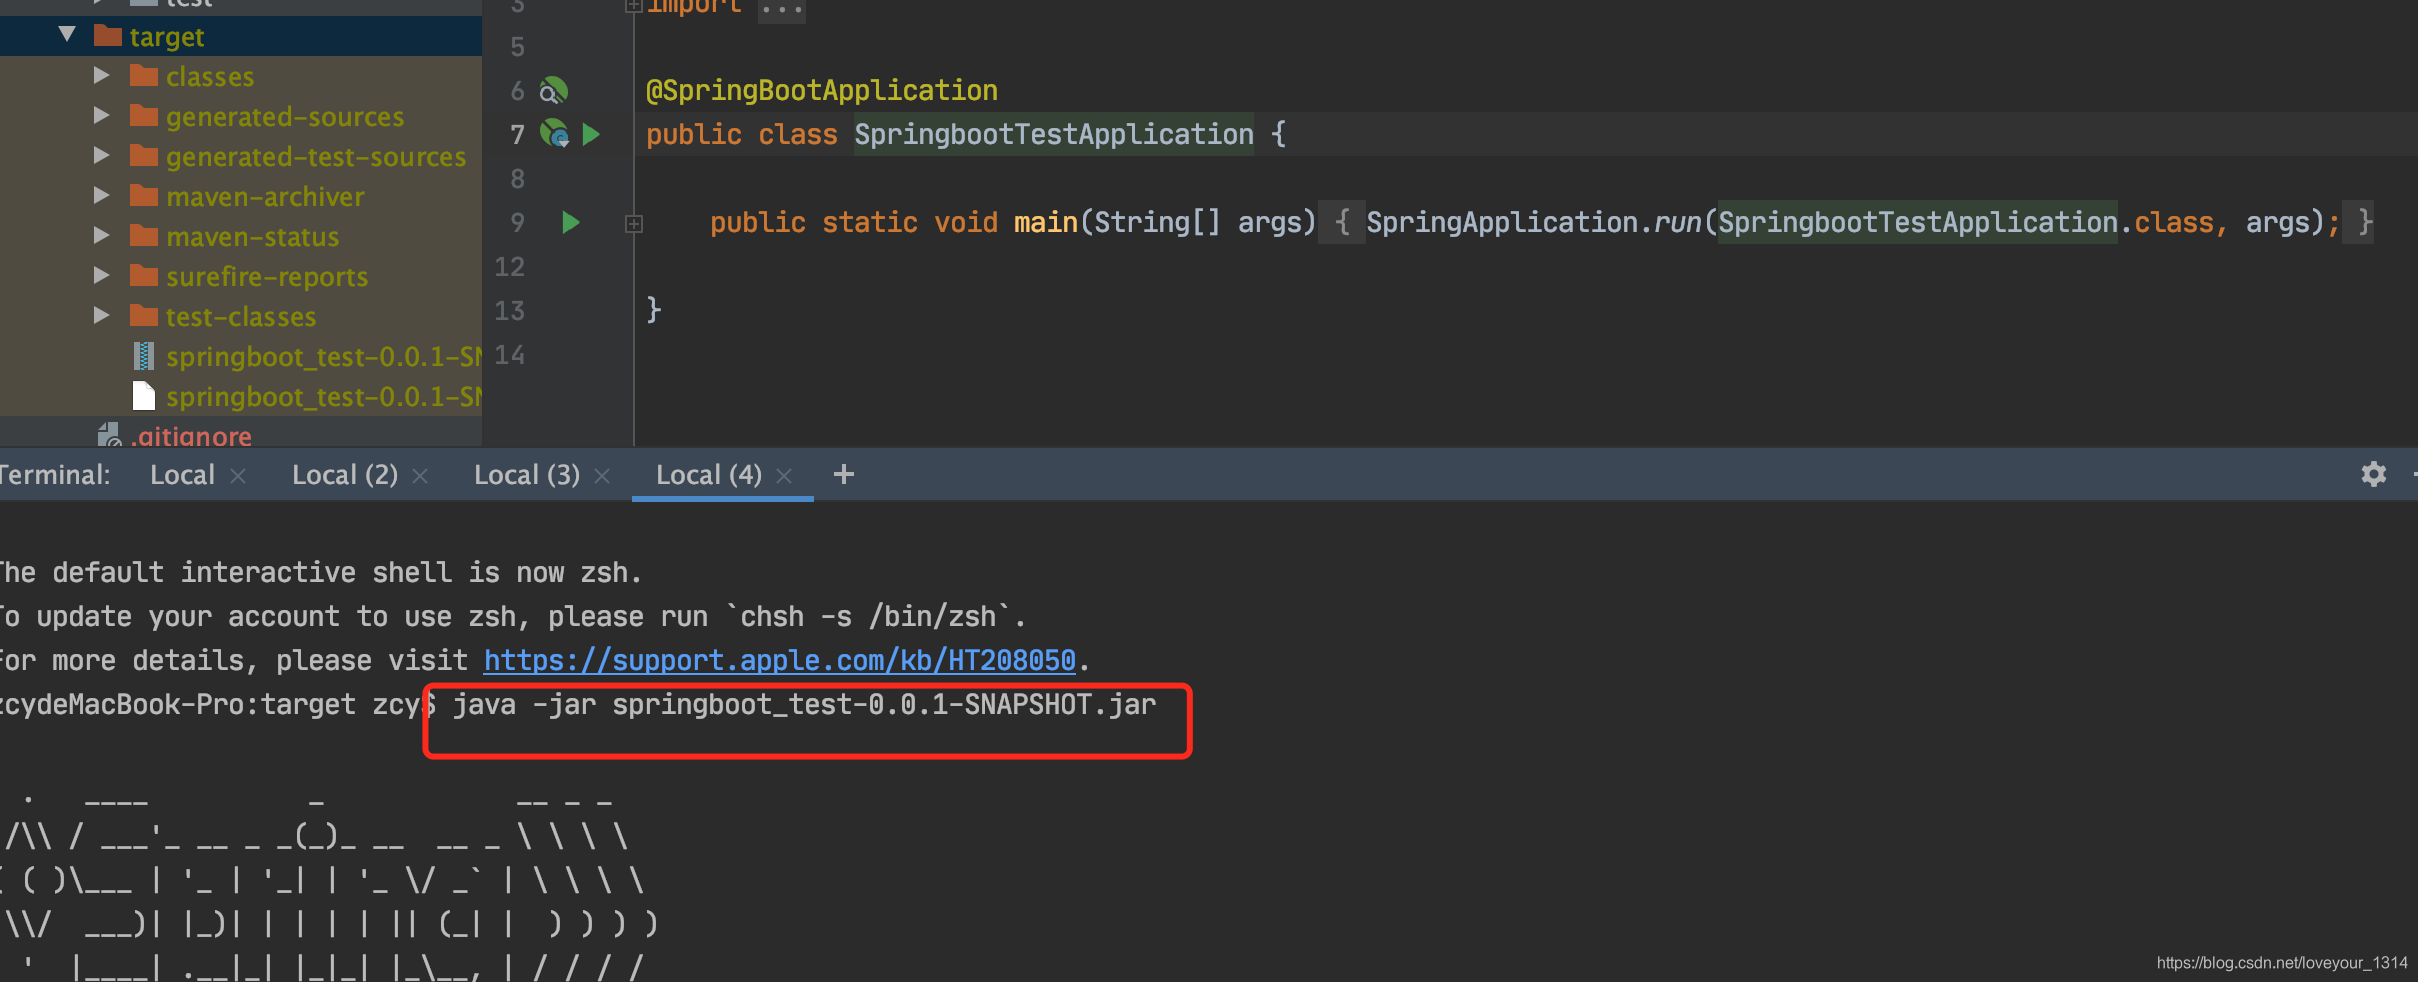Expand the folded main method region at line 9
The width and height of the screenshot is (2418, 982).
coord(634,224)
